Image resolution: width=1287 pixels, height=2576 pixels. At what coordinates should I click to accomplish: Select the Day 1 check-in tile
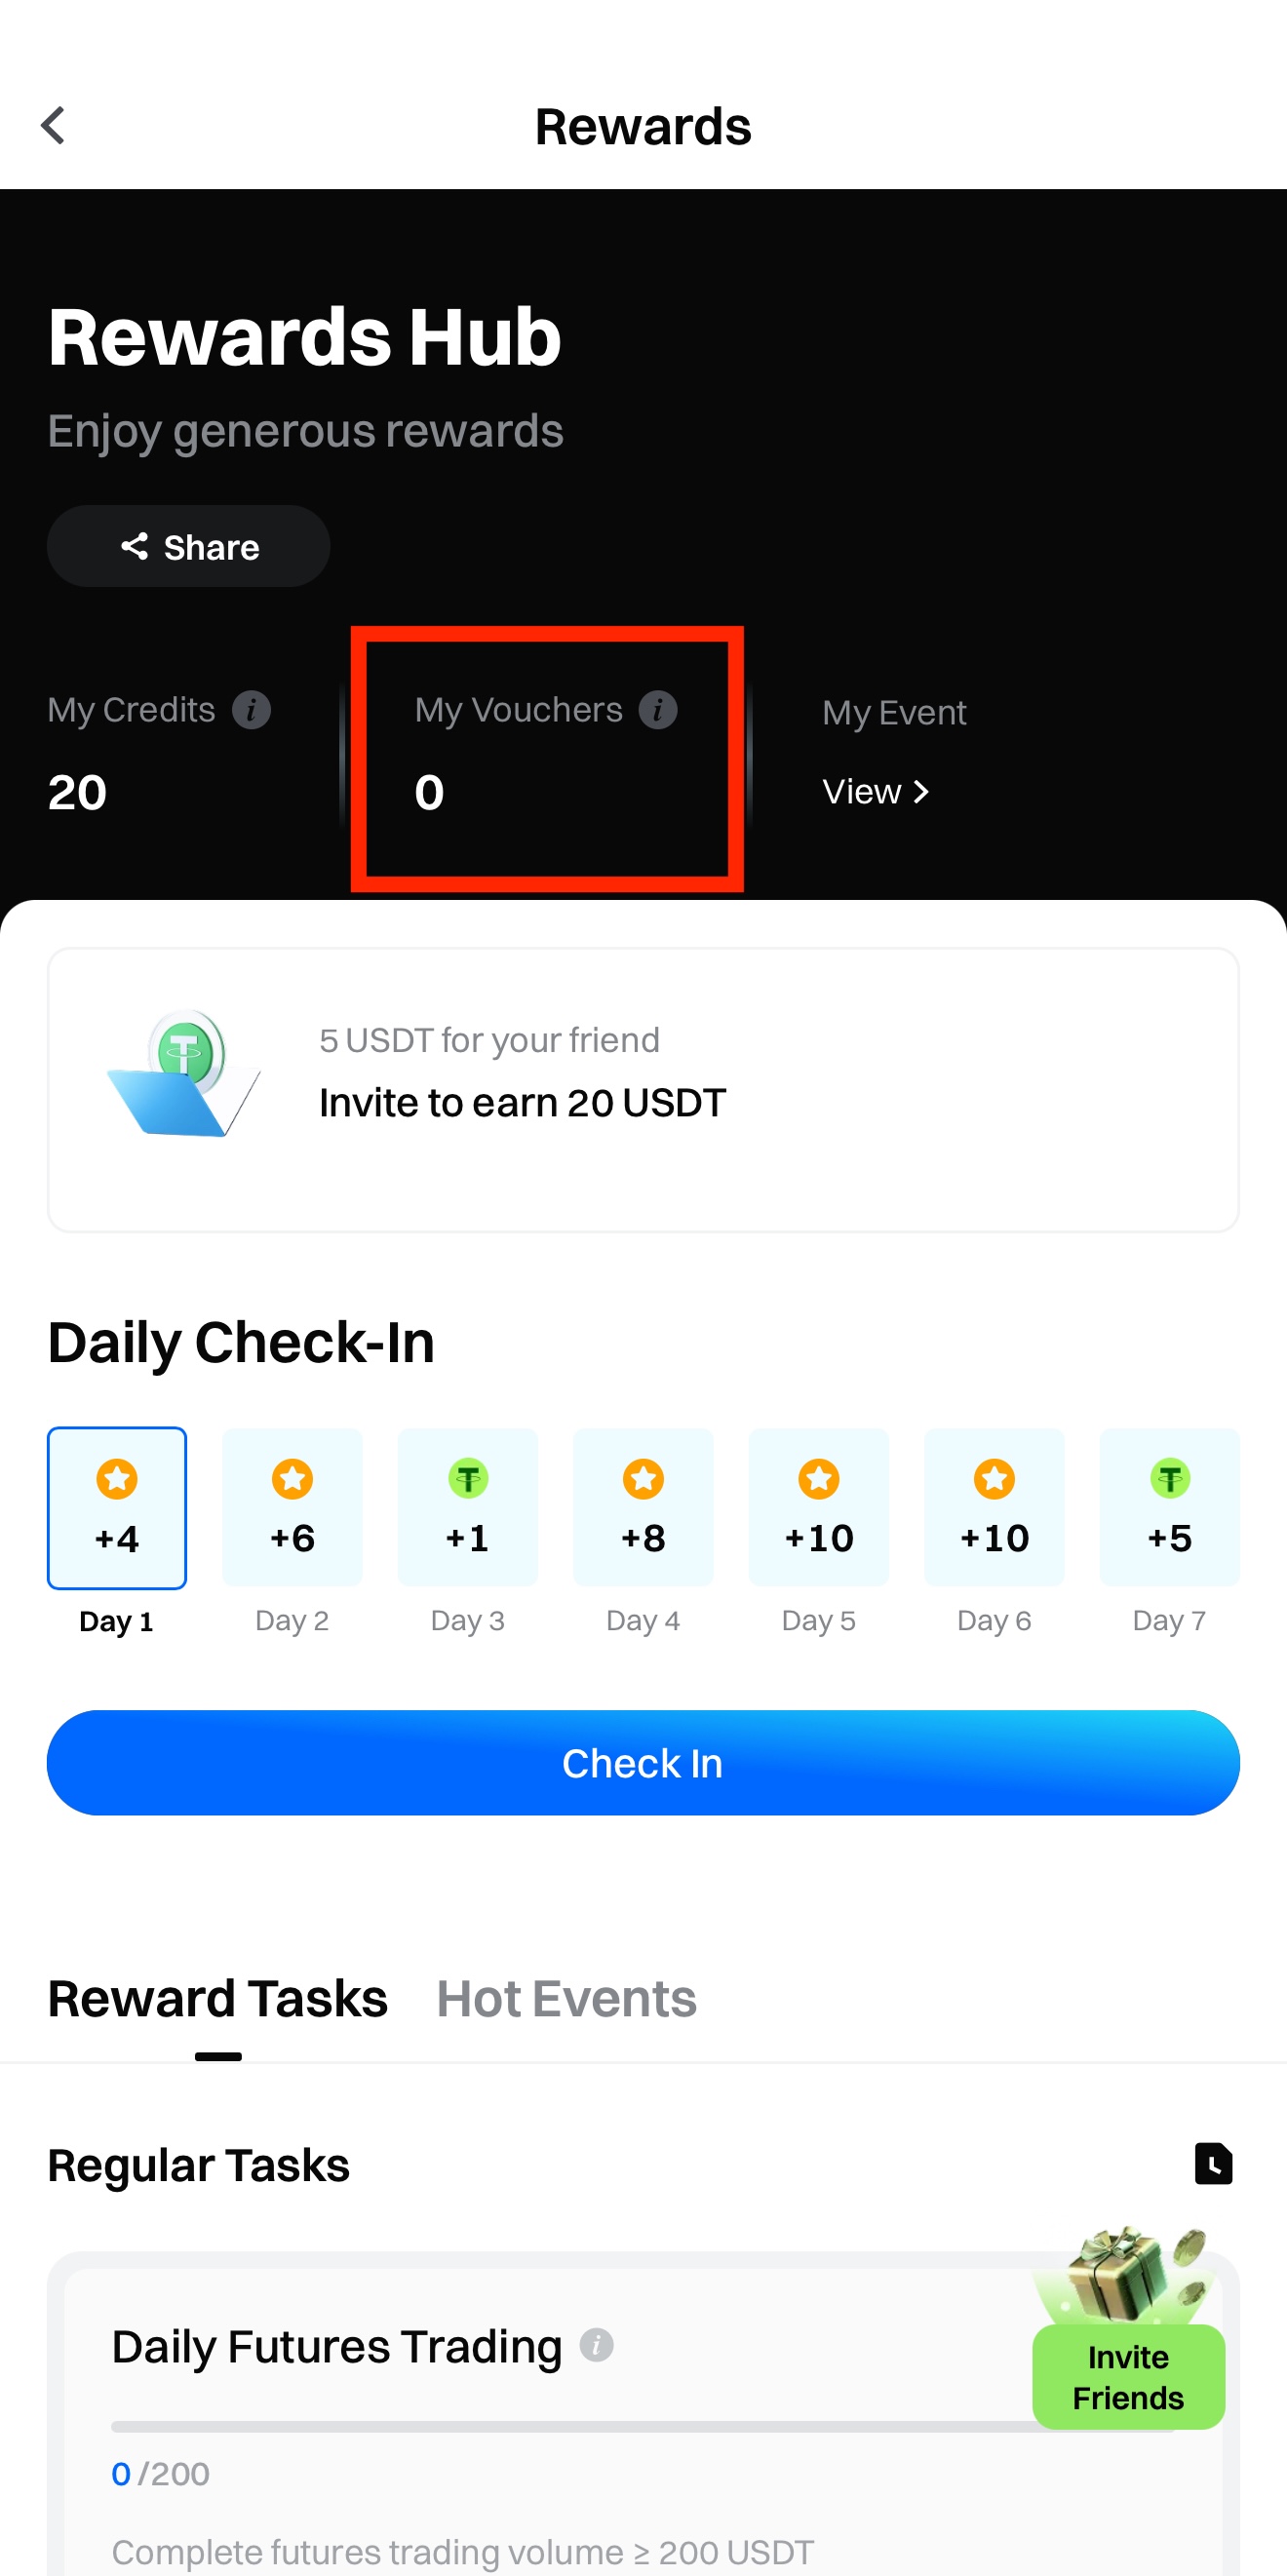[x=117, y=1508]
